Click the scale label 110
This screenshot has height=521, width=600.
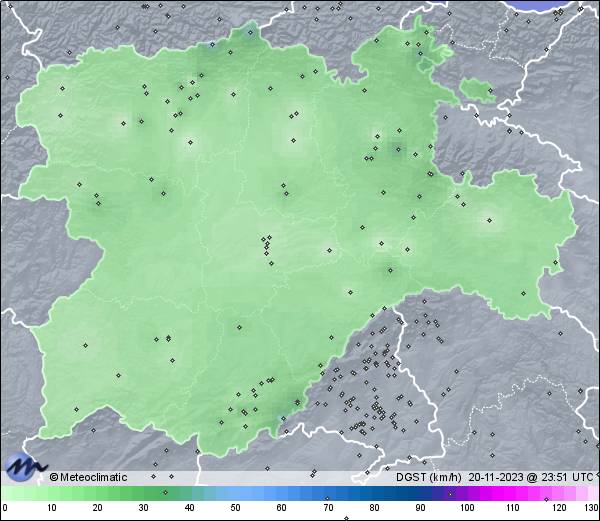(513, 508)
